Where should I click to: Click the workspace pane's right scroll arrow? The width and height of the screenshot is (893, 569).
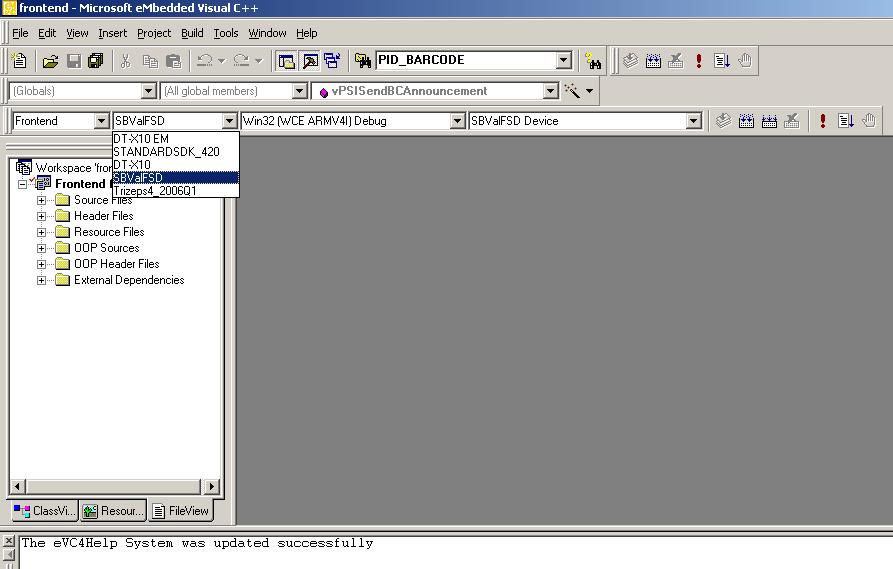point(212,487)
